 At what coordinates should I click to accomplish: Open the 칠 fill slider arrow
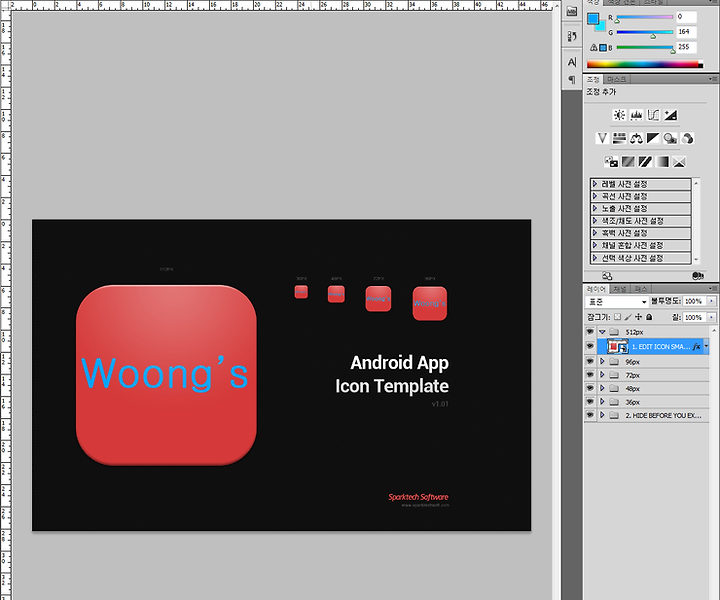point(712,317)
